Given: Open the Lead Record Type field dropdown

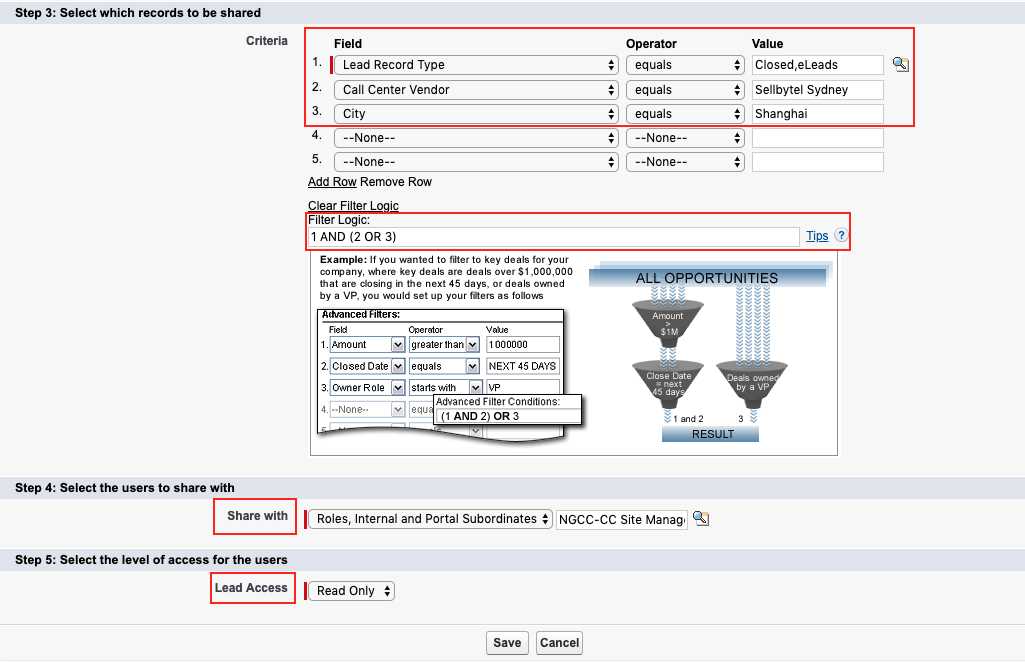Looking at the screenshot, I should (x=476, y=65).
